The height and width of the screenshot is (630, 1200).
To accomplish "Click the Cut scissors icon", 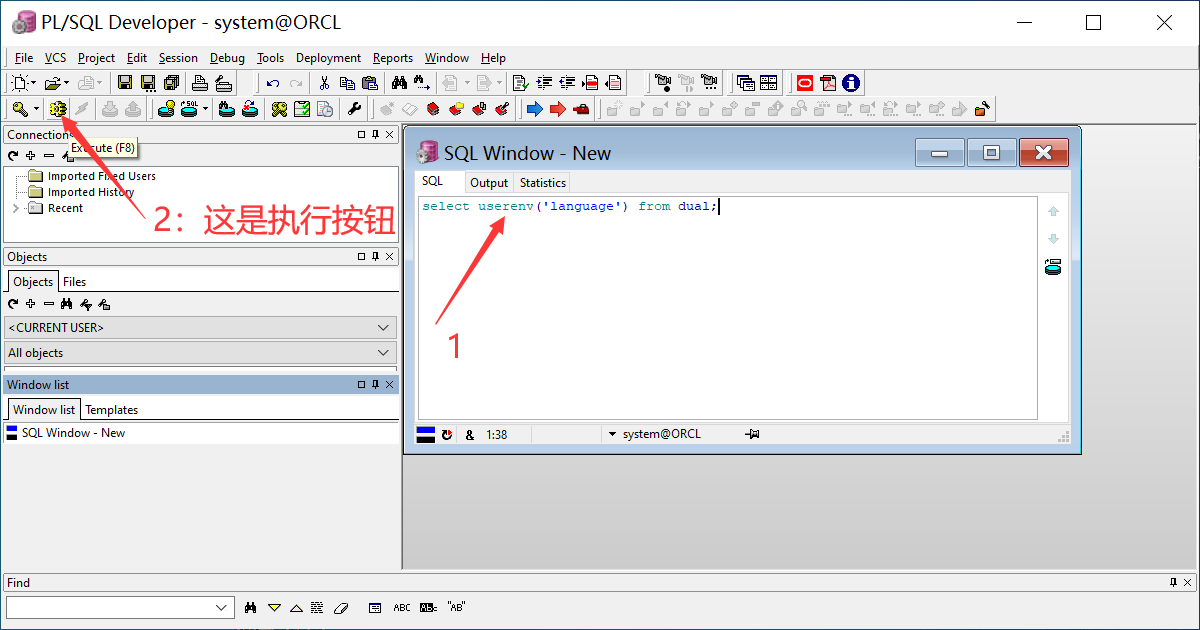I will [324, 83].
